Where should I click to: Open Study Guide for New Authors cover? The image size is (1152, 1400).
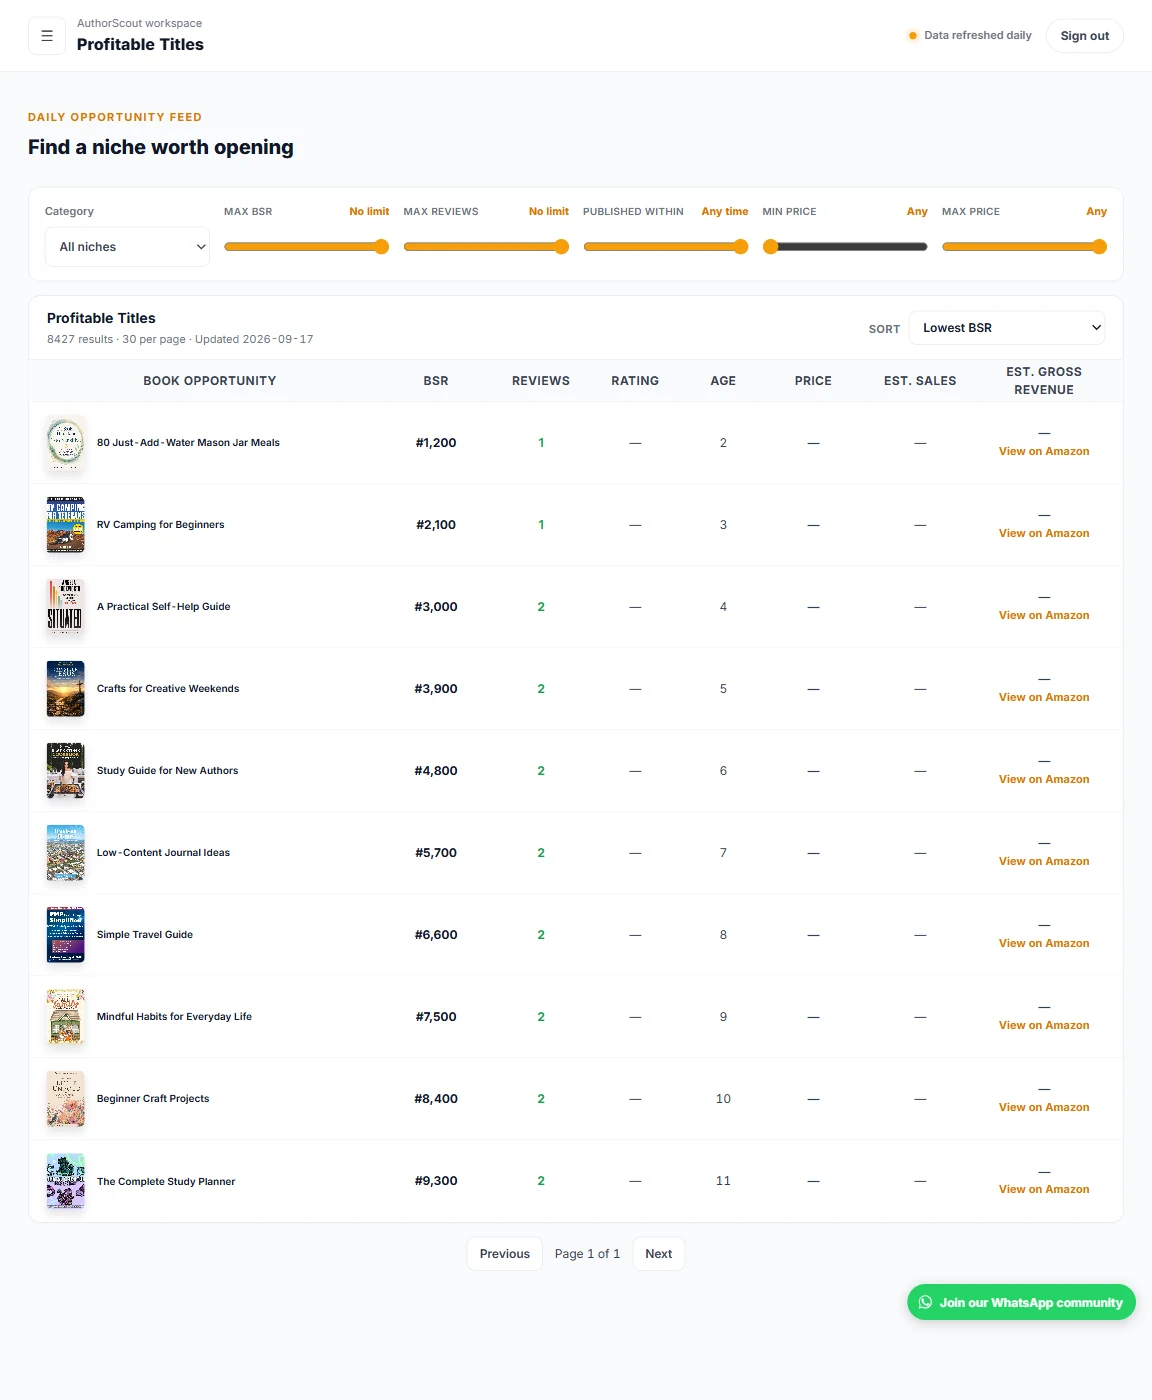[x=66, y=771]
